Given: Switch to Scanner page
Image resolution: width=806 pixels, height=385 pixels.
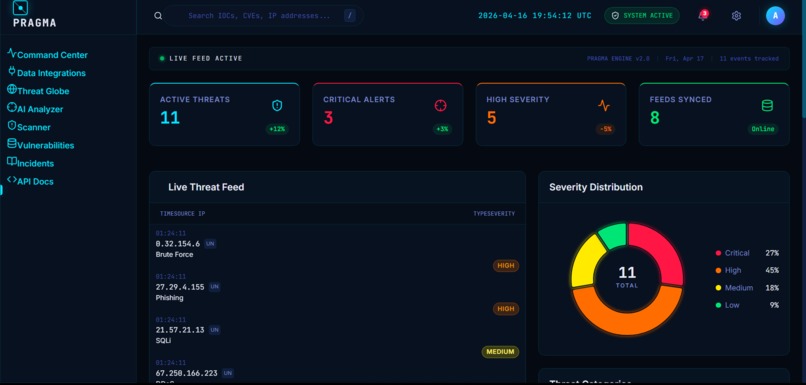Looking at the screenshot, I should (x=33, y=127).
